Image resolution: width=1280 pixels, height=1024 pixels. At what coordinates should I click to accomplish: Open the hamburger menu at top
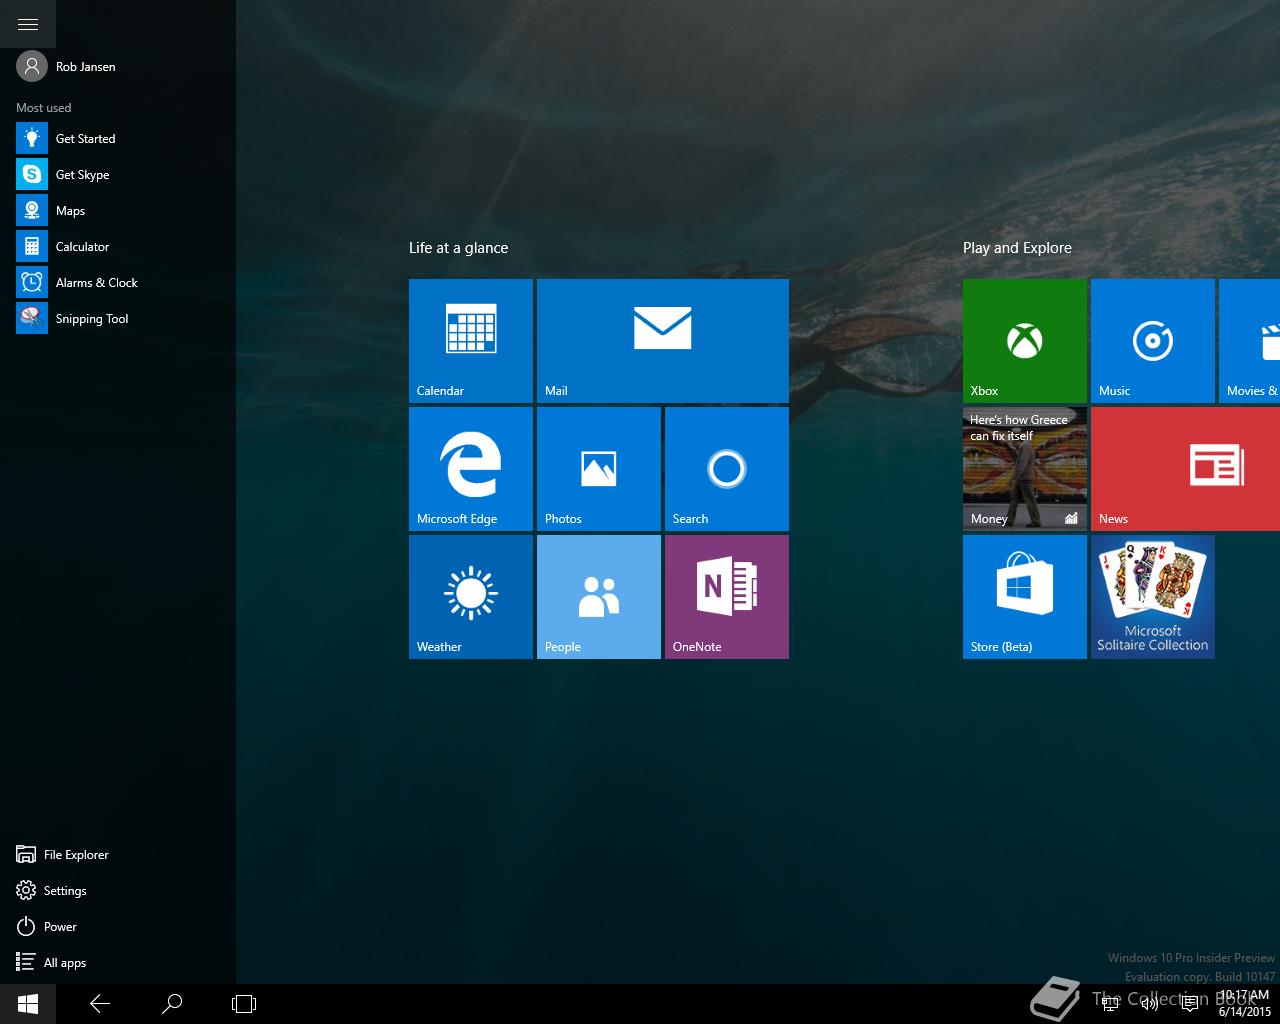[x=28, y=24]
